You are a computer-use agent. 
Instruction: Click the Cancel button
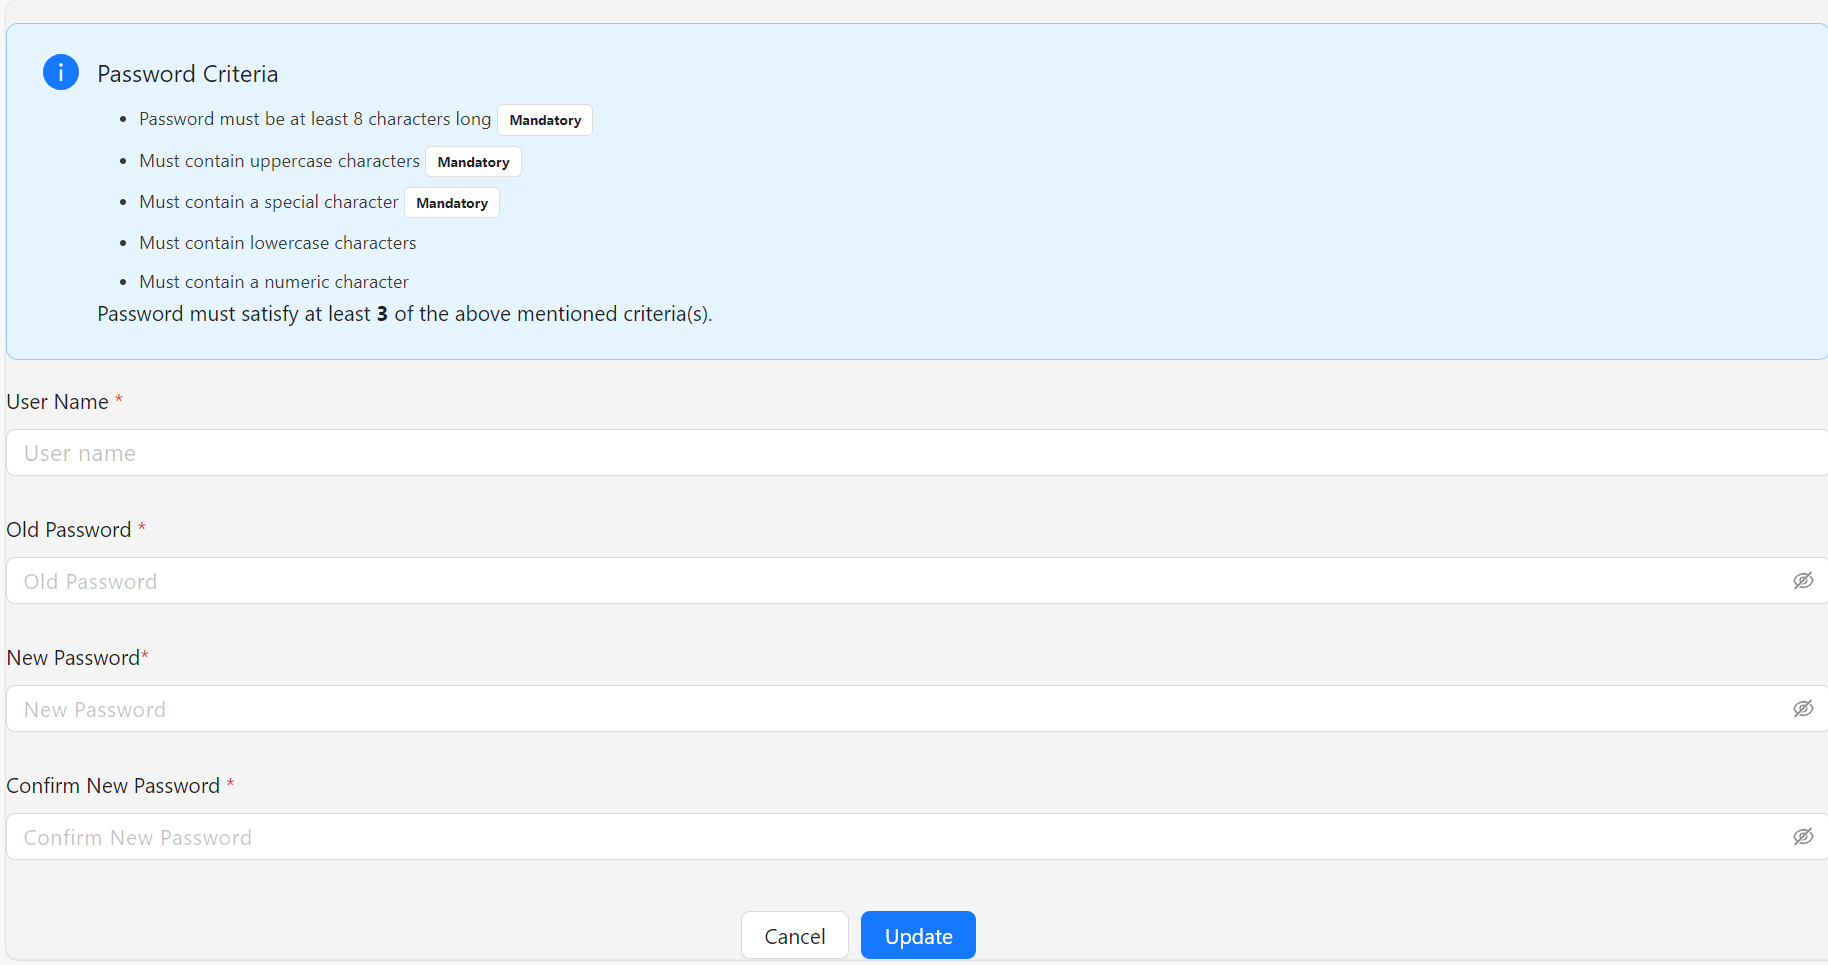(794, 935)
